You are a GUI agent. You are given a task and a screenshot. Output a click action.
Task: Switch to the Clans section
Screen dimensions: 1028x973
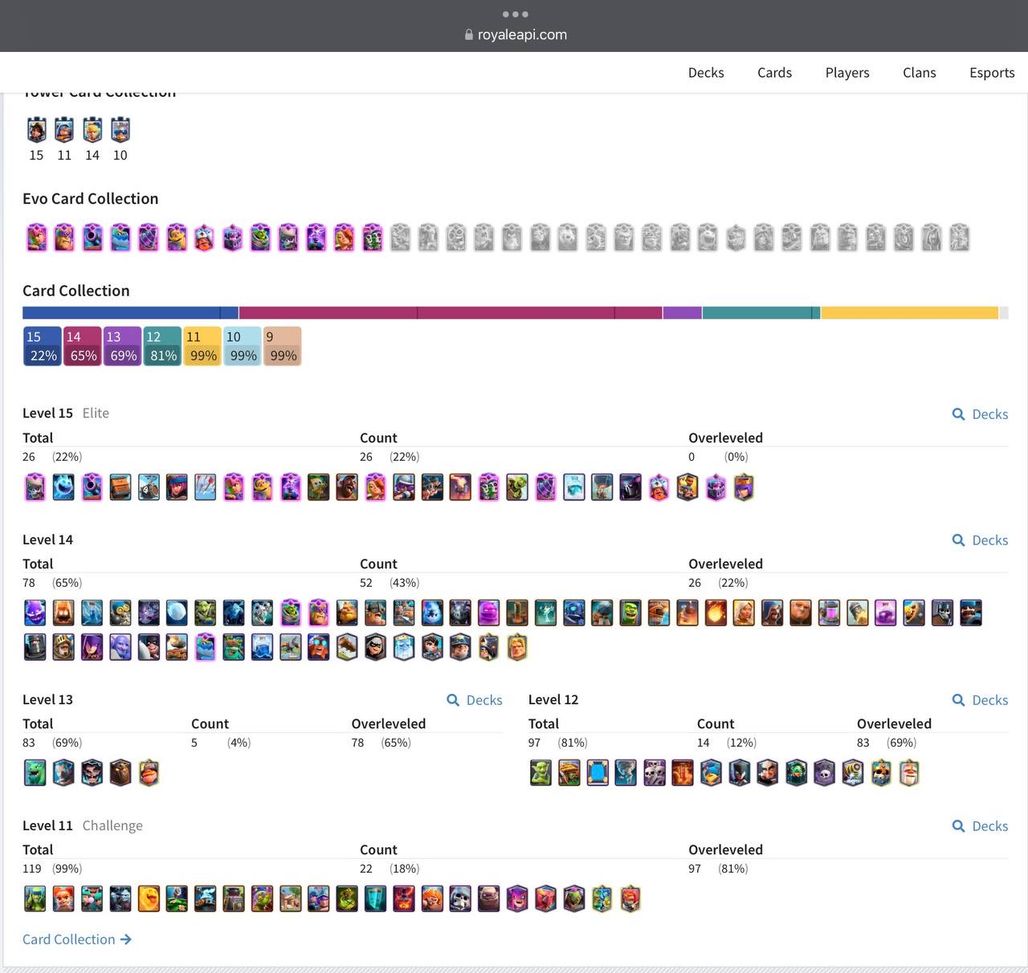[919, 72]
